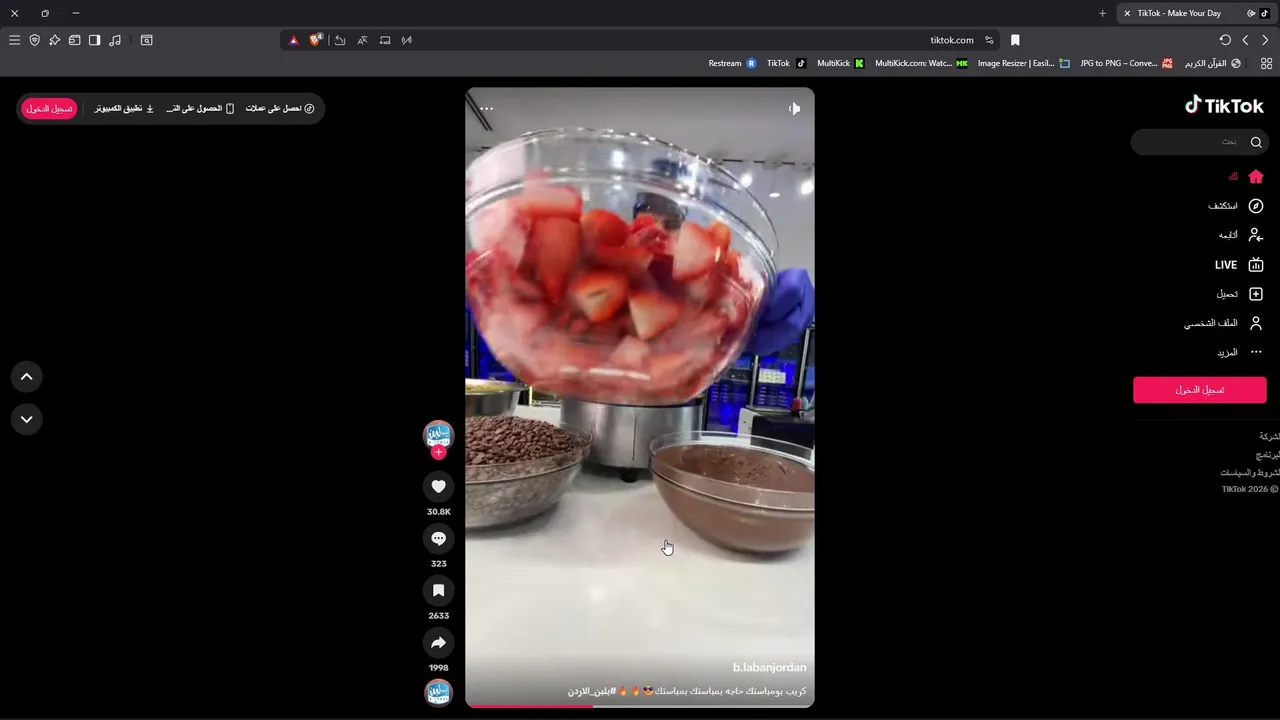Follow creator via red plus badge
The height and width of the screenshot is (720, 1280).
pyautogui.click(x=438, y=452)
